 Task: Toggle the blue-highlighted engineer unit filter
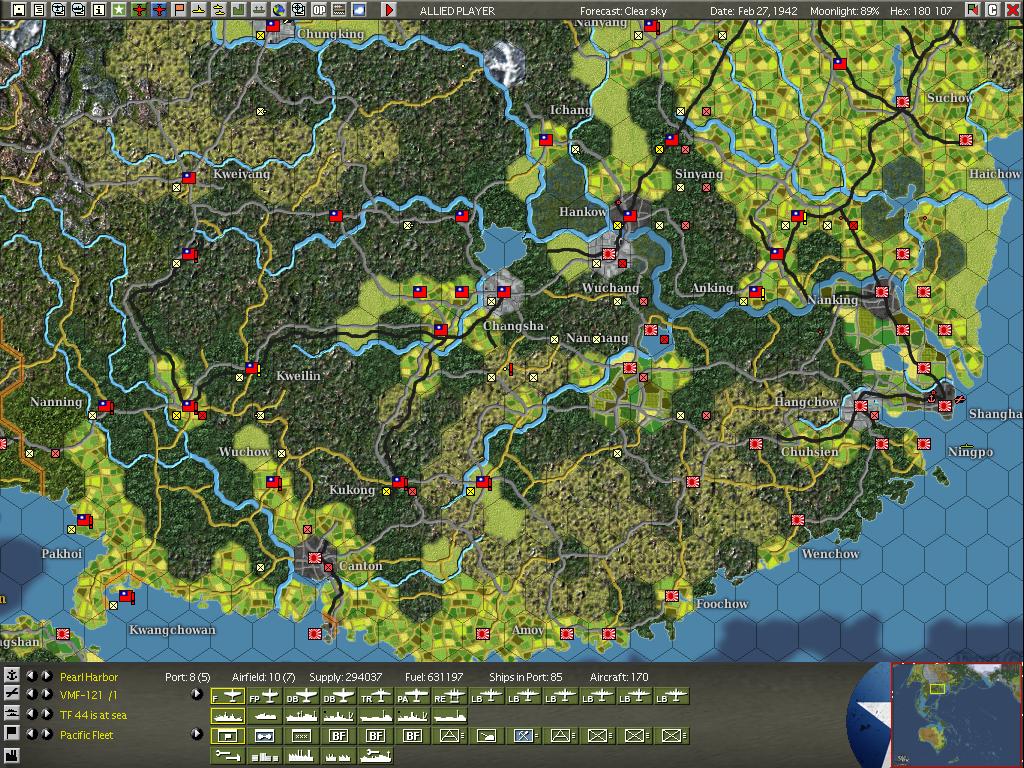(523, 736)
